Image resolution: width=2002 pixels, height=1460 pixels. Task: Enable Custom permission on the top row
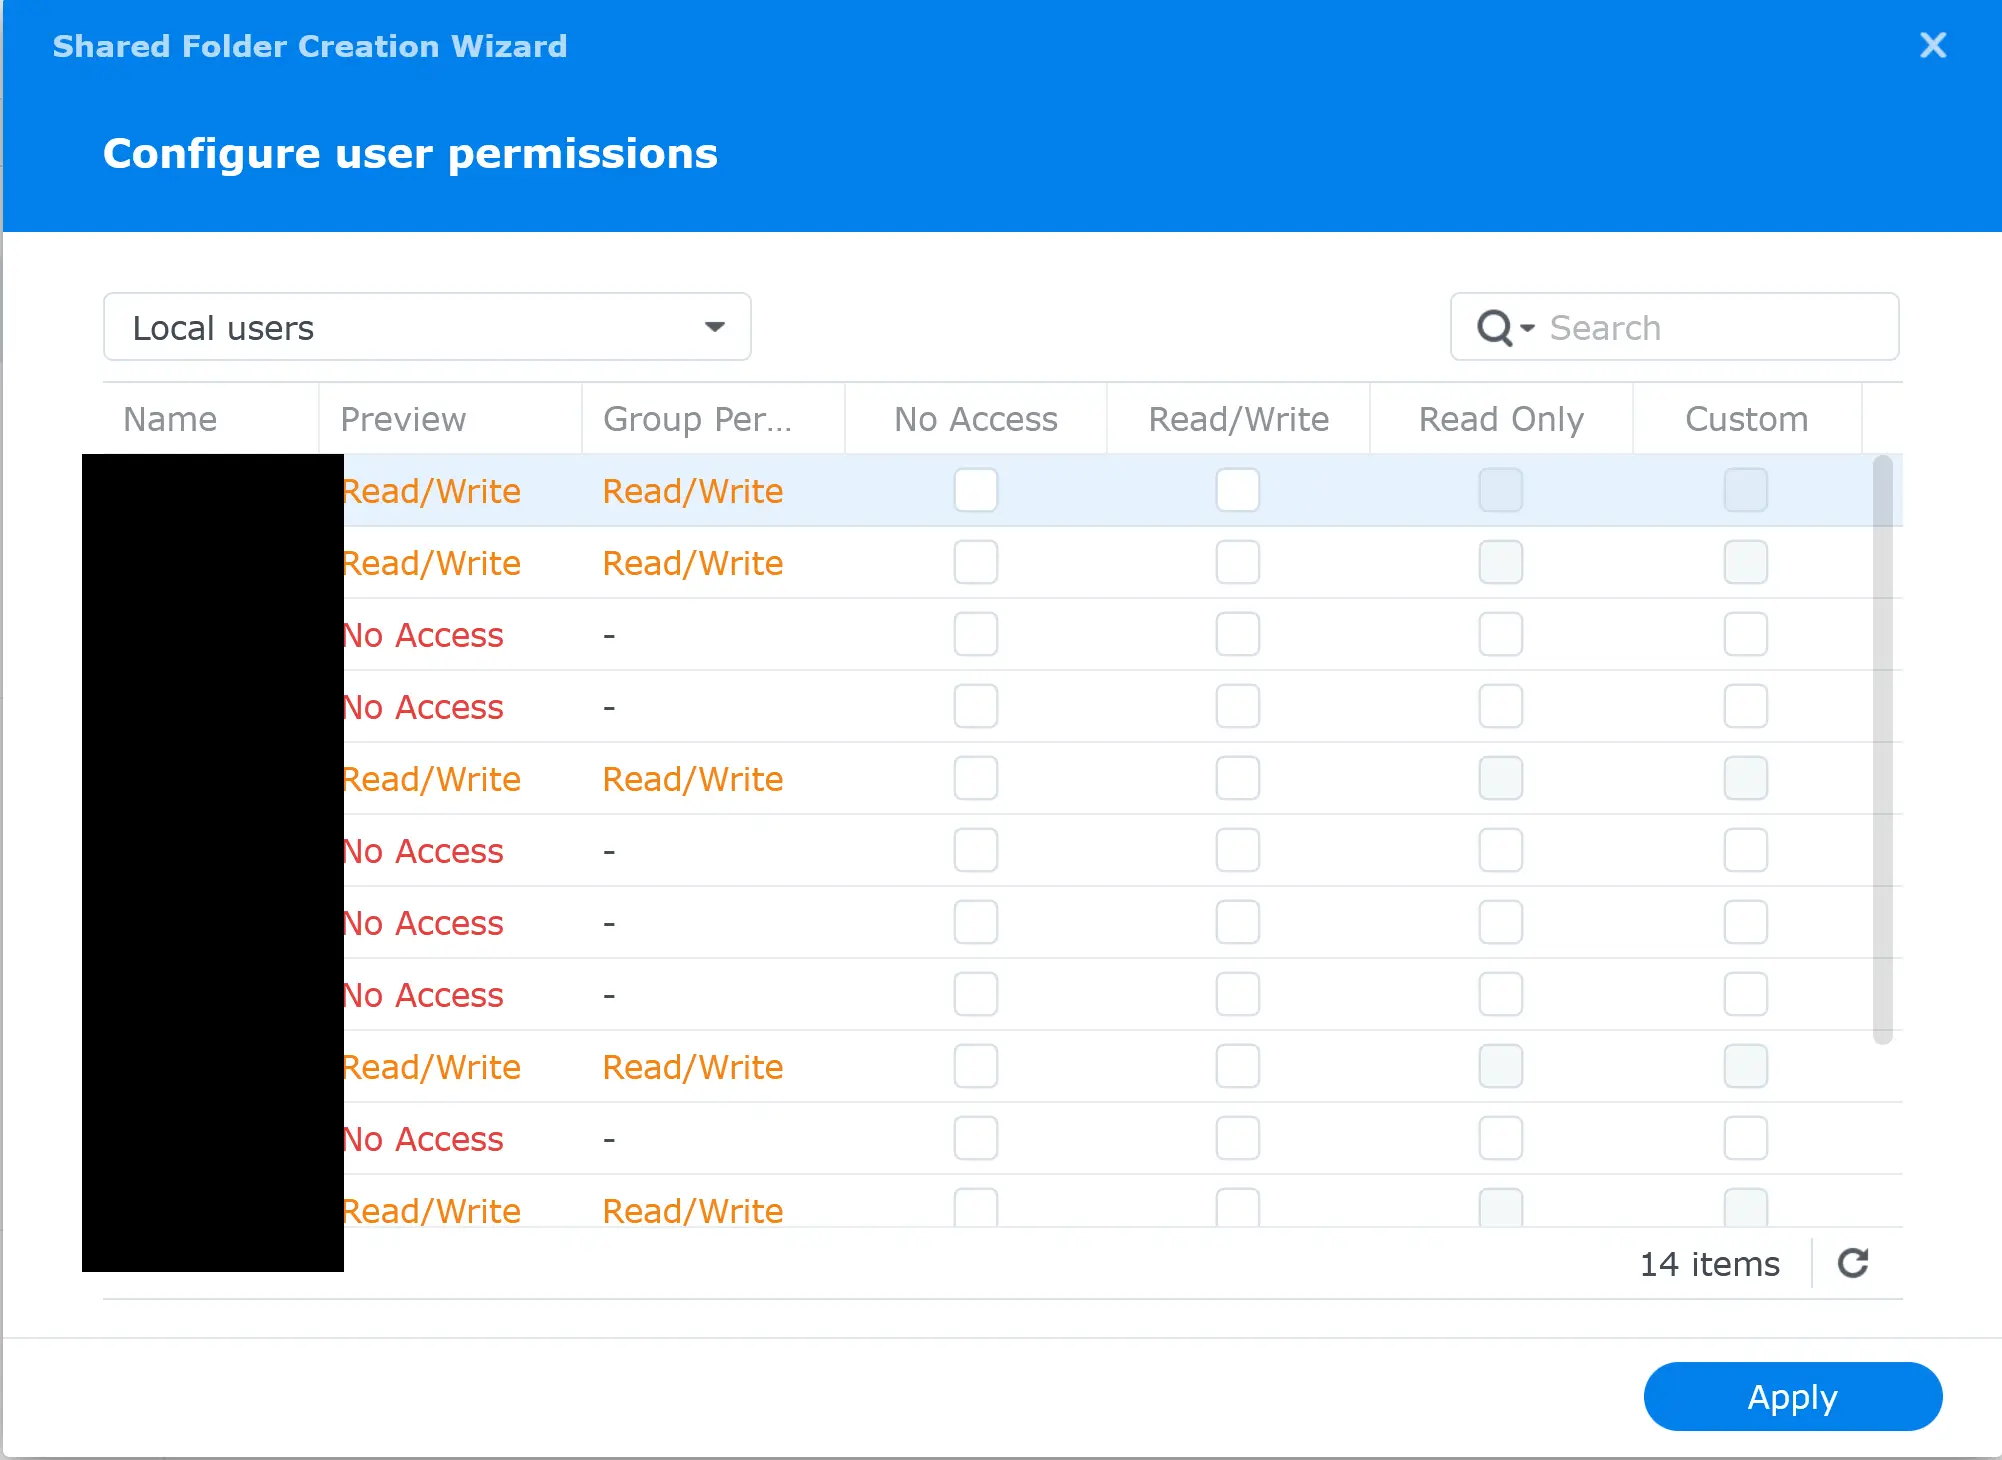pyautogui.click(x=1745, y=490)
